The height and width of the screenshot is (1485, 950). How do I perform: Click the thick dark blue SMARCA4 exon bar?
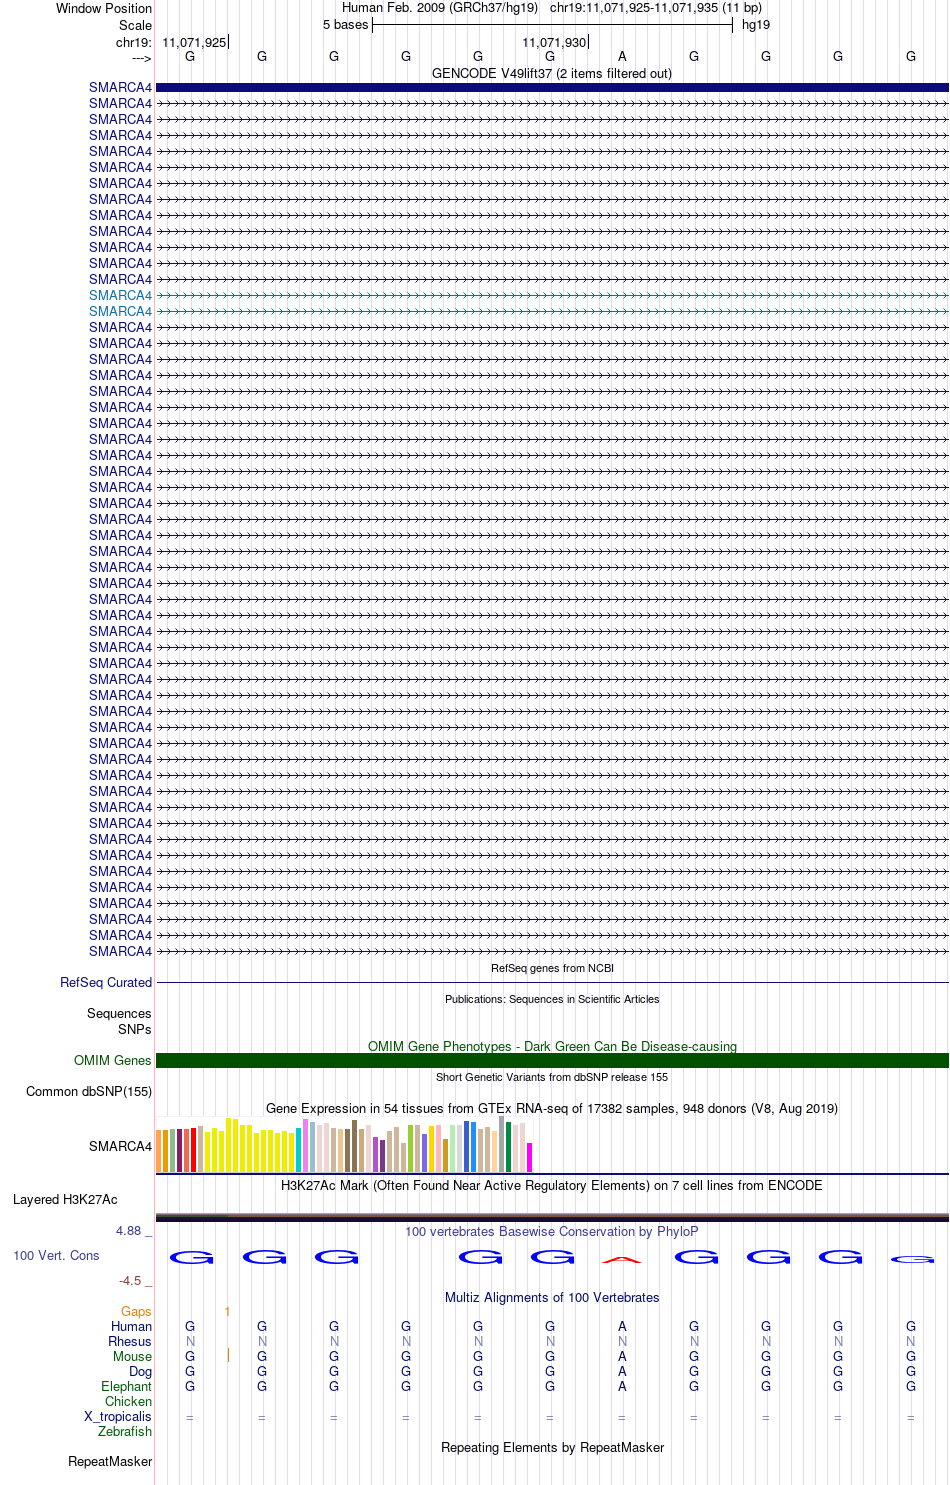point(552,88)
